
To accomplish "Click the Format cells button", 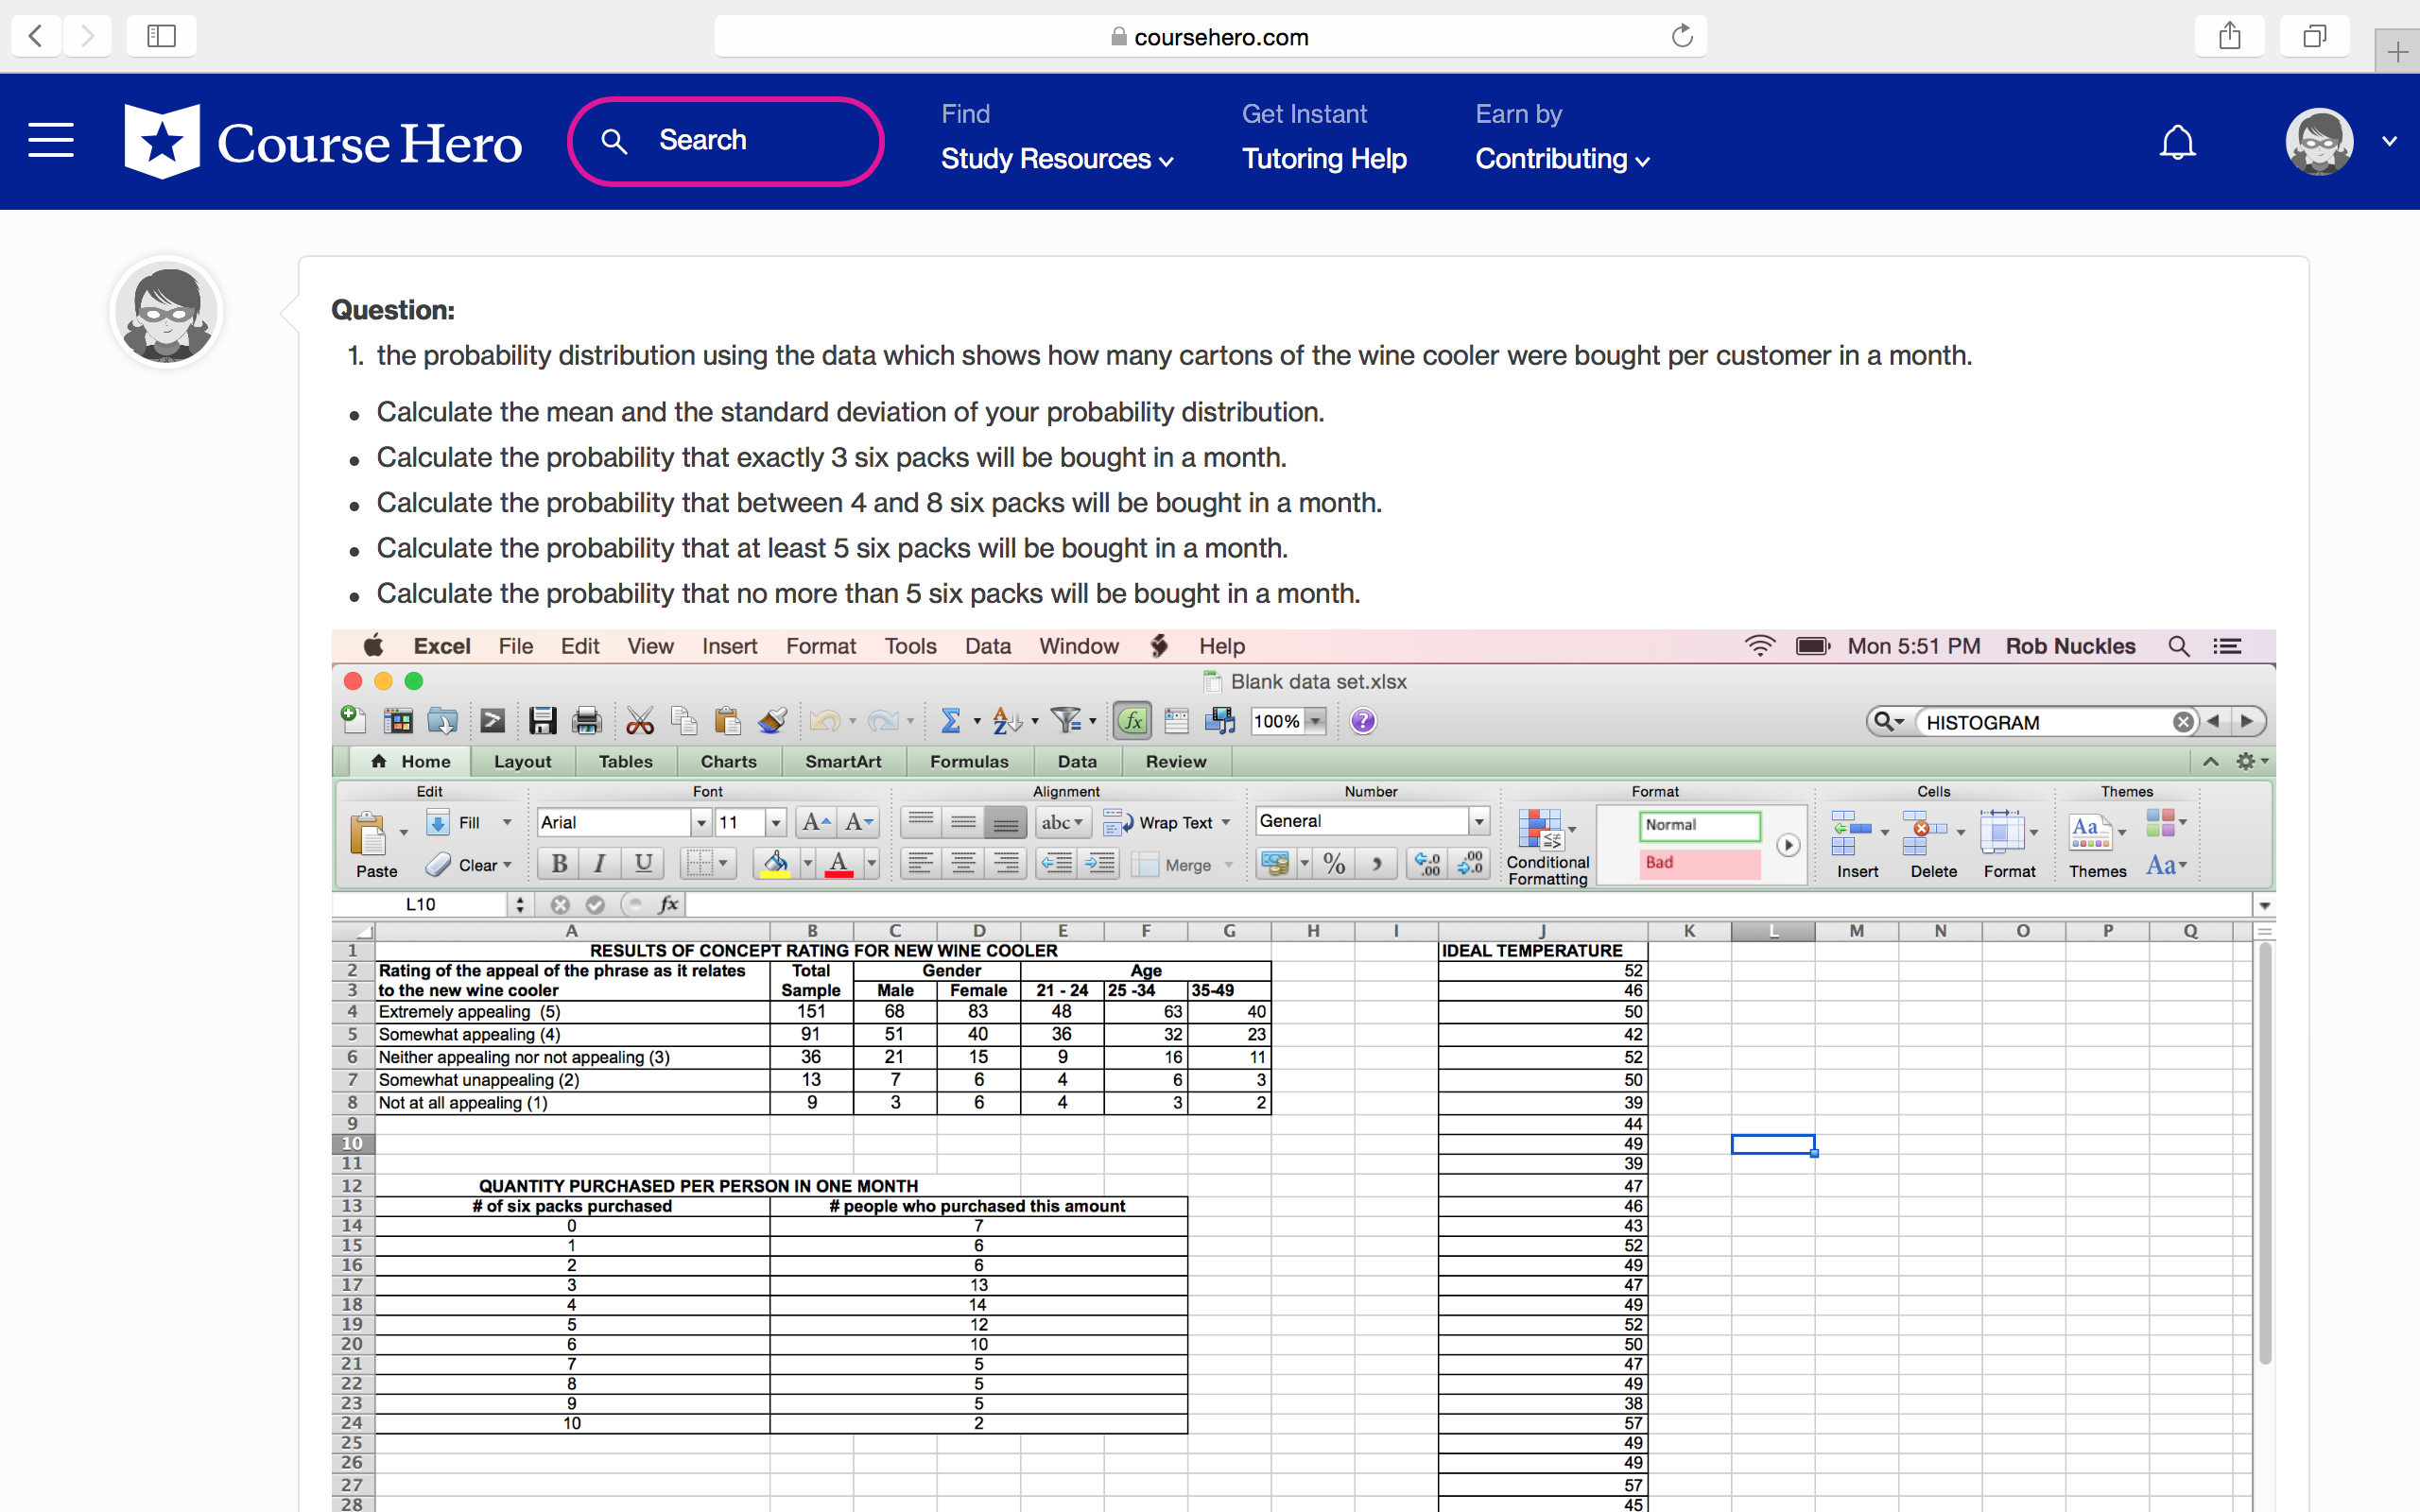I will (2009, 843).
